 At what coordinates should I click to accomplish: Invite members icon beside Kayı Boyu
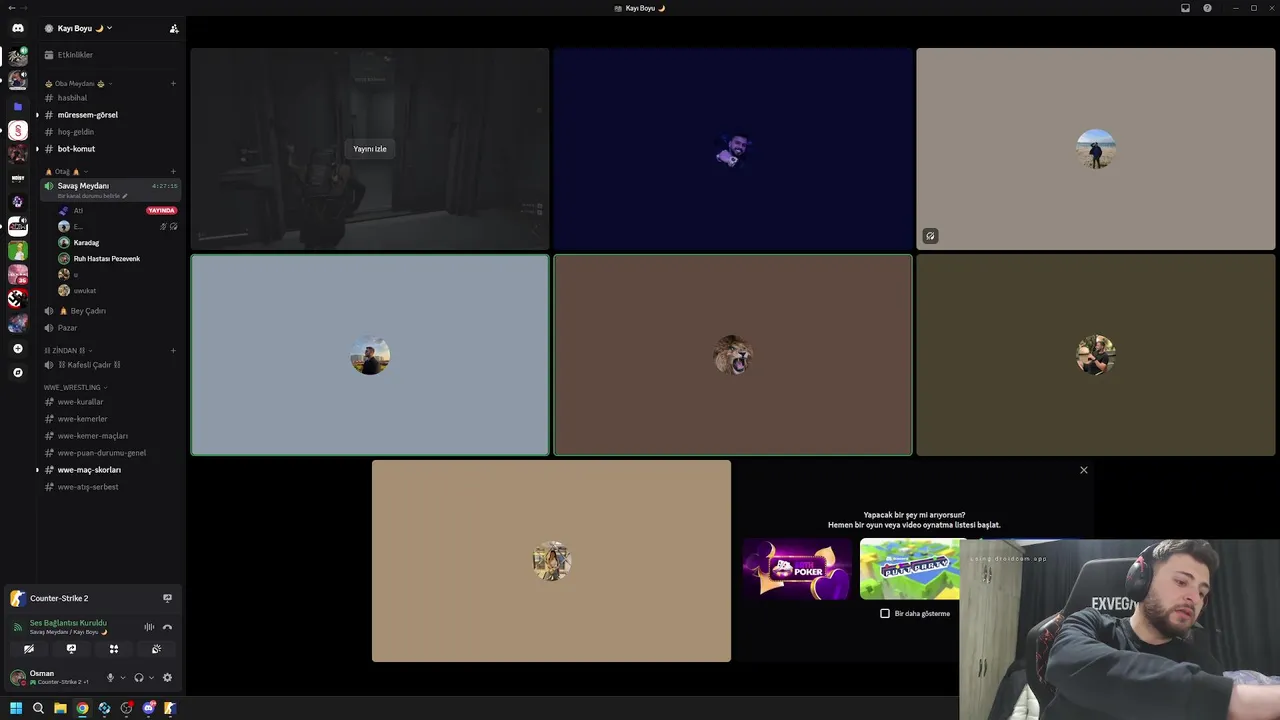[x=174, y=29]
